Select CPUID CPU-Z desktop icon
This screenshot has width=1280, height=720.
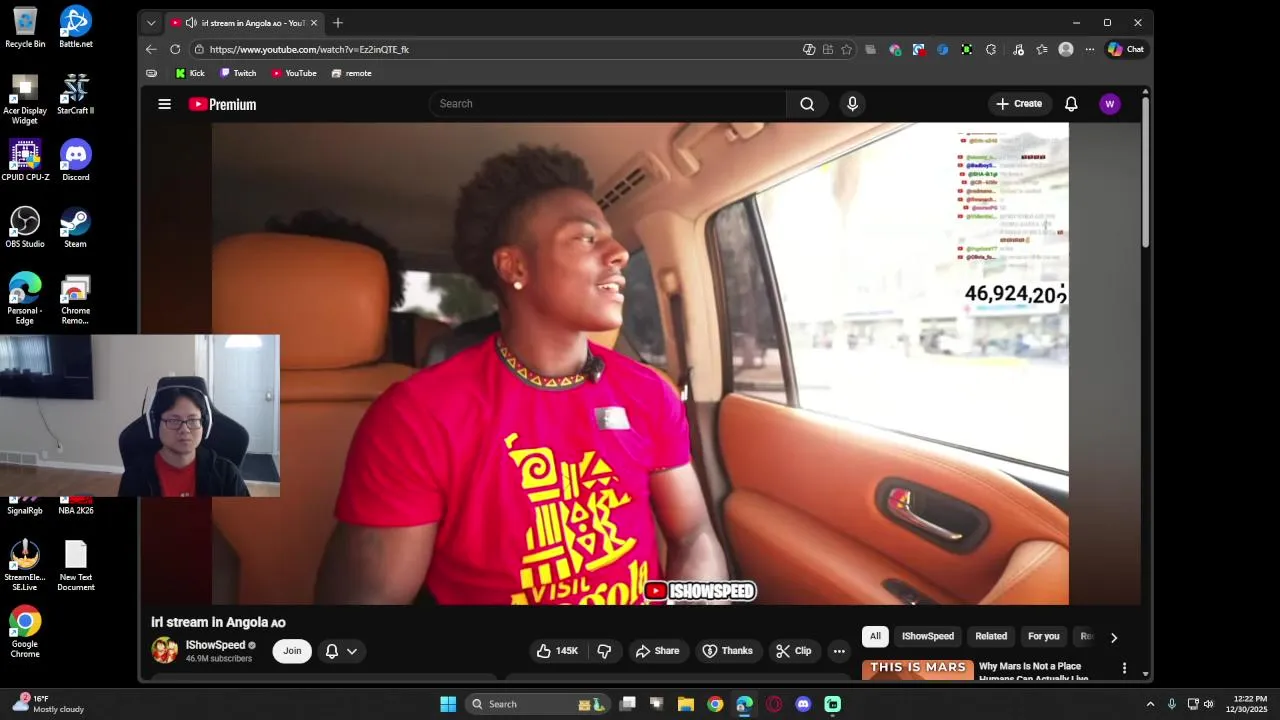[x=25, y=161]
